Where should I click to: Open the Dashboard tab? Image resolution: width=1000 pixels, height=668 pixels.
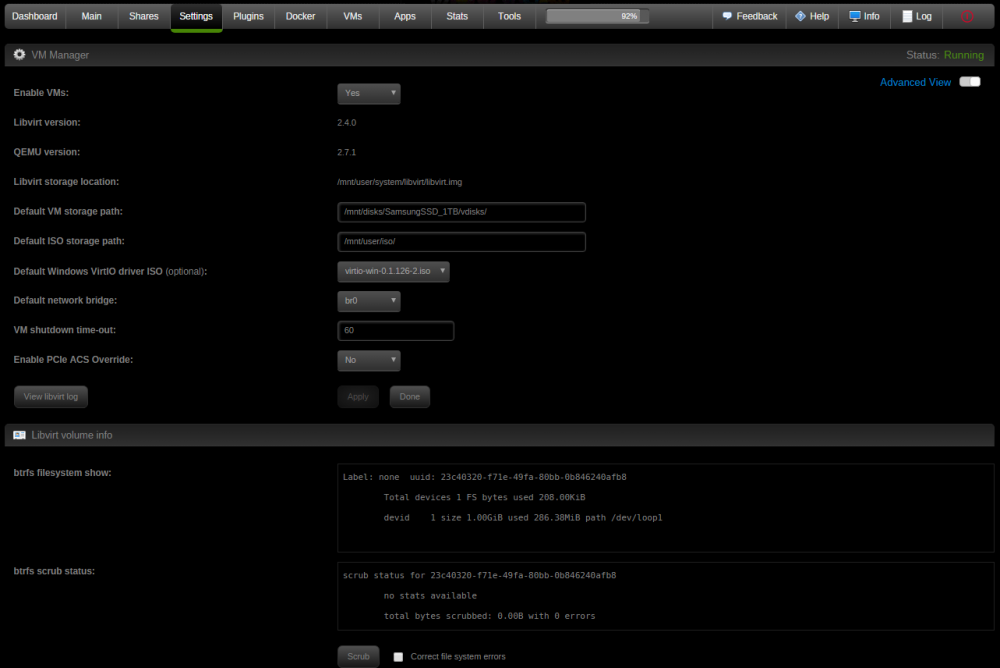[x=34, y=17]
